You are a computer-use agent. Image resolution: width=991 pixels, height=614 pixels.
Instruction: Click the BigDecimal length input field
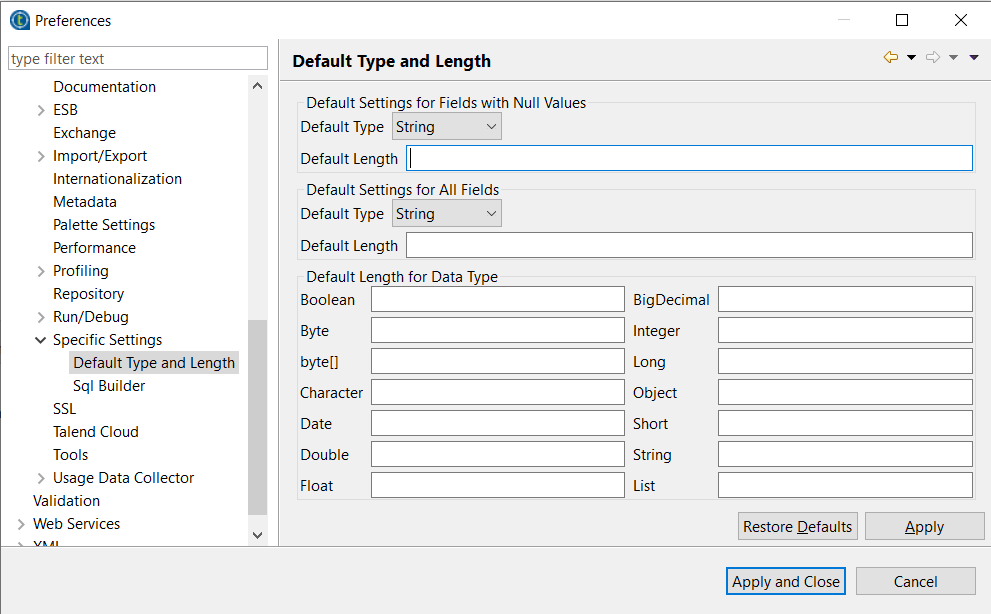845,299
